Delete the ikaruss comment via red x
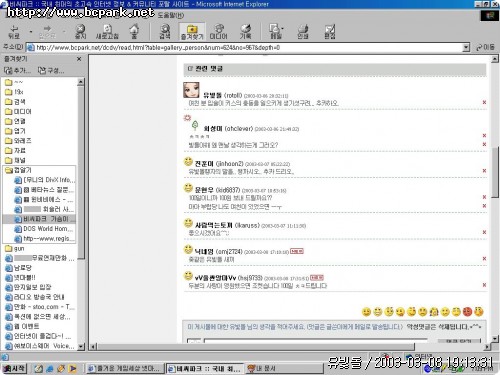Image resolution: width=500 pixels, height=375 pixels. pyautogui.click(x=484, y=232)
